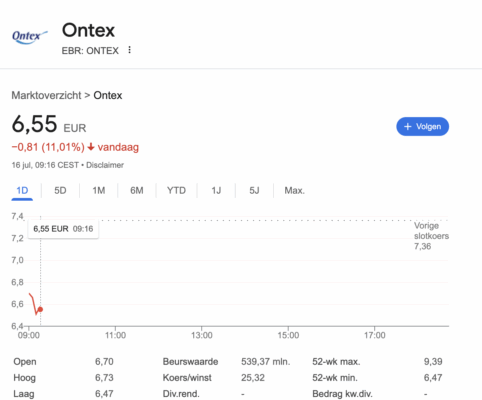Show the 6M chart range
This screenshot has height=400, width=482.
137,191
